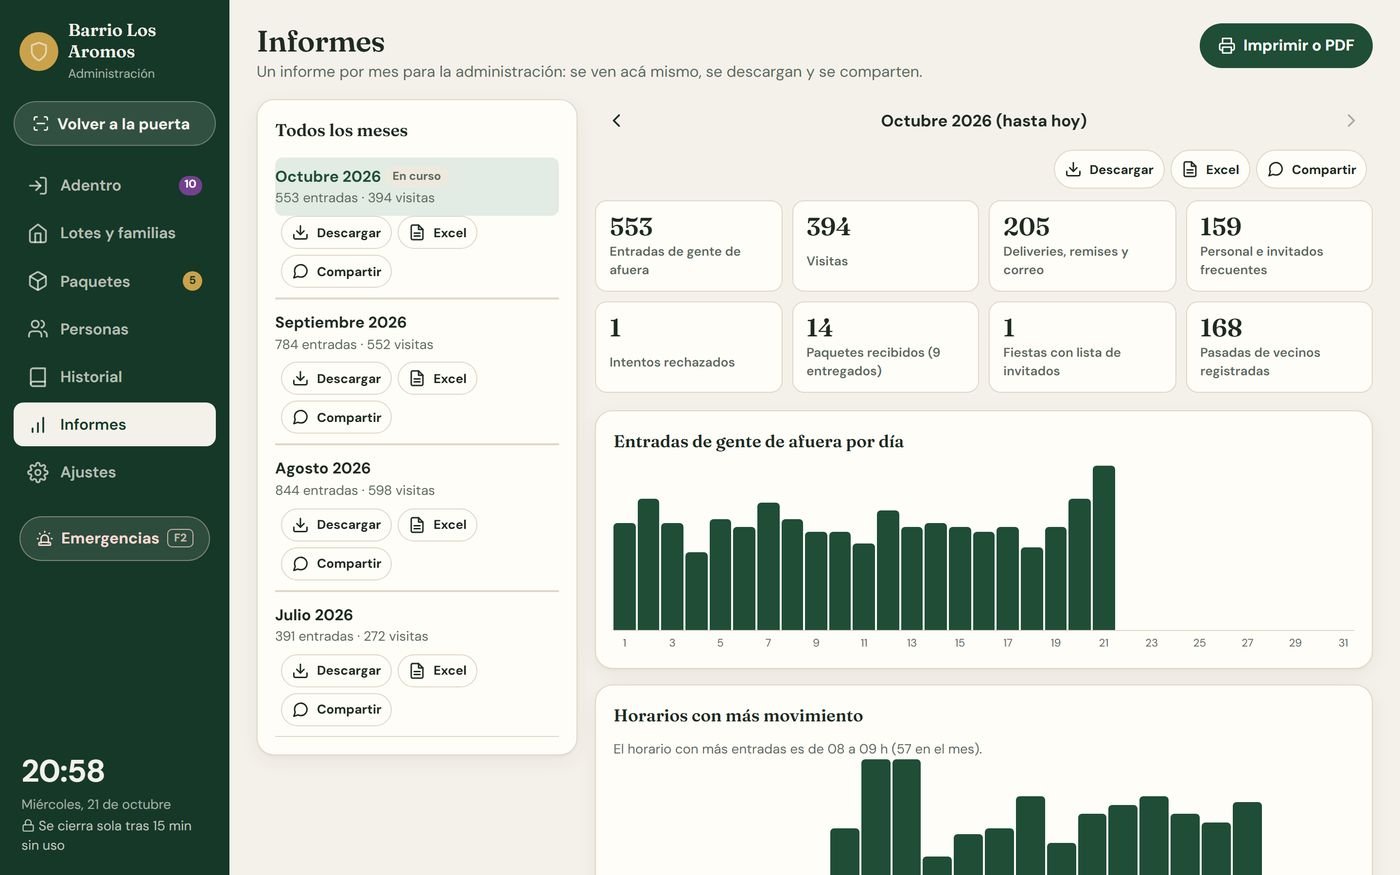The width and height of the screenshot is (1400, 875).
Task: Select the Septiembre 2026 month heading
Action: [x=341, y=322]
